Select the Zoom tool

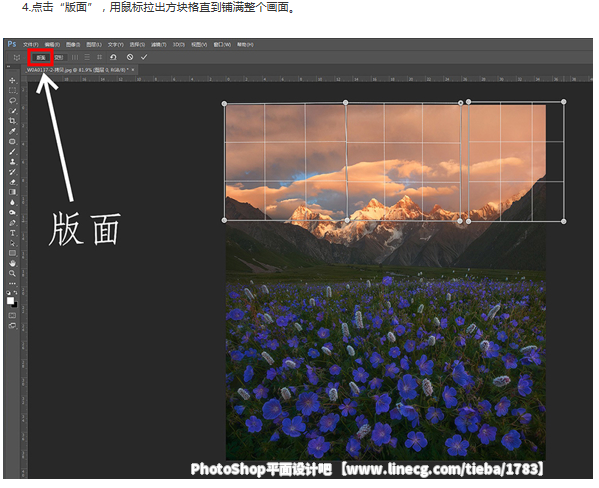click(12, 273)
